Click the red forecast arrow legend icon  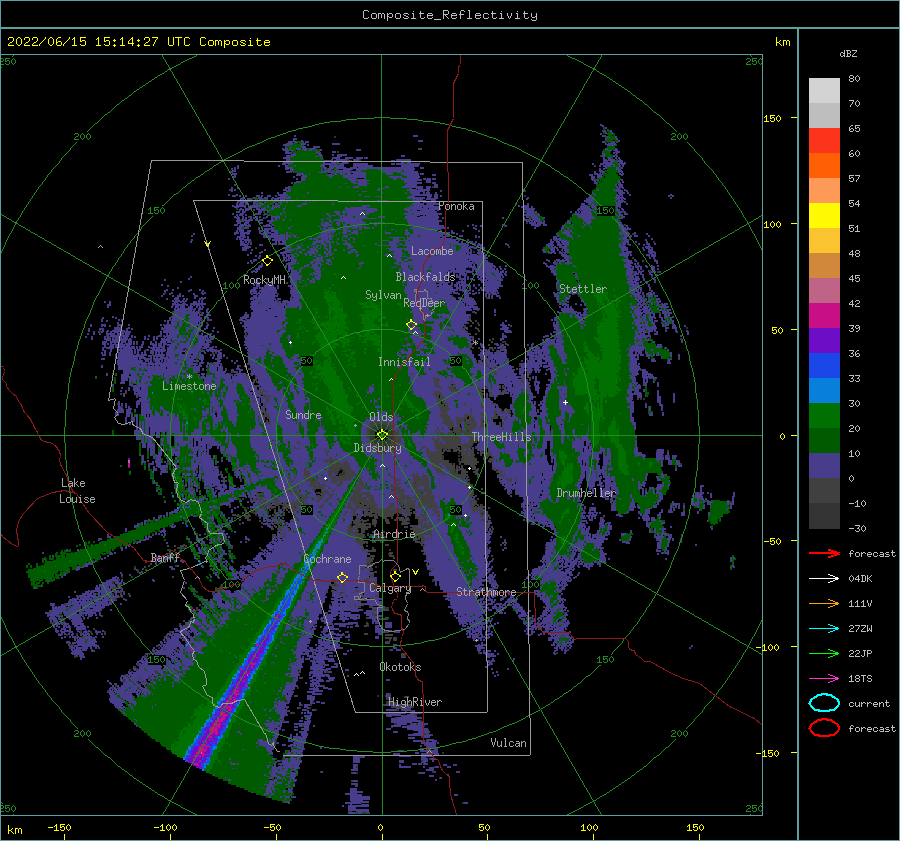coord(824,553)
